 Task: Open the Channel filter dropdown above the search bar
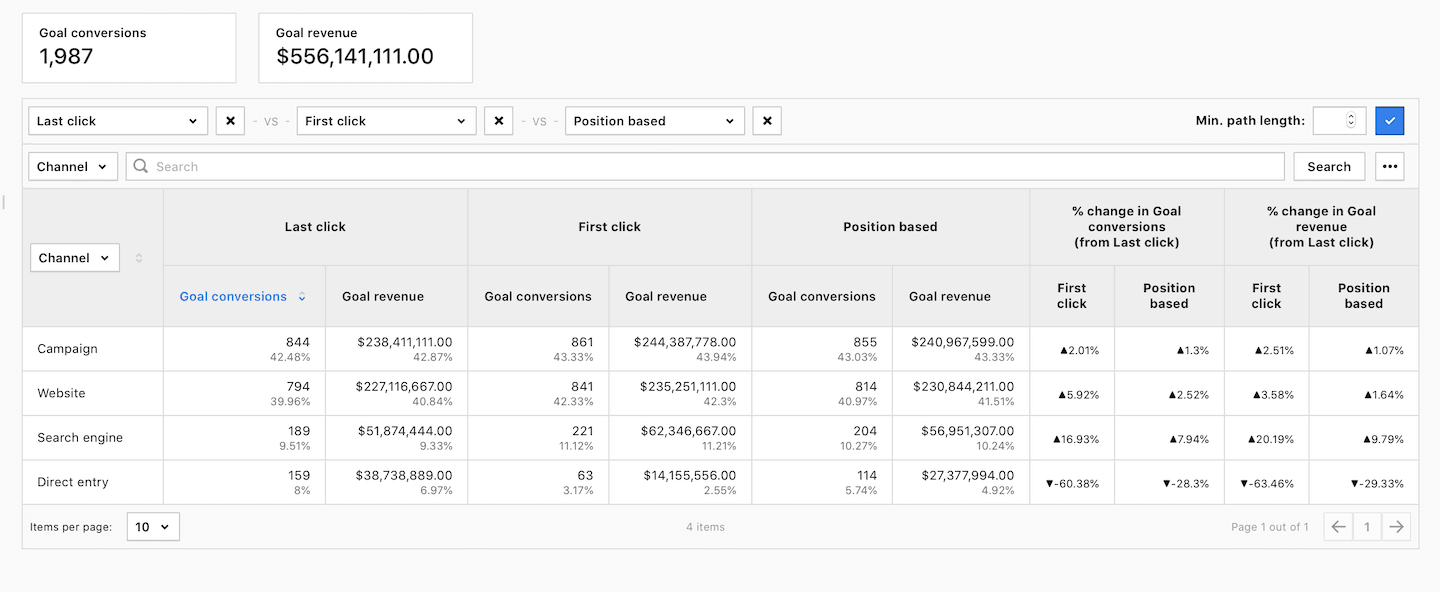click(x=72, y=166)
